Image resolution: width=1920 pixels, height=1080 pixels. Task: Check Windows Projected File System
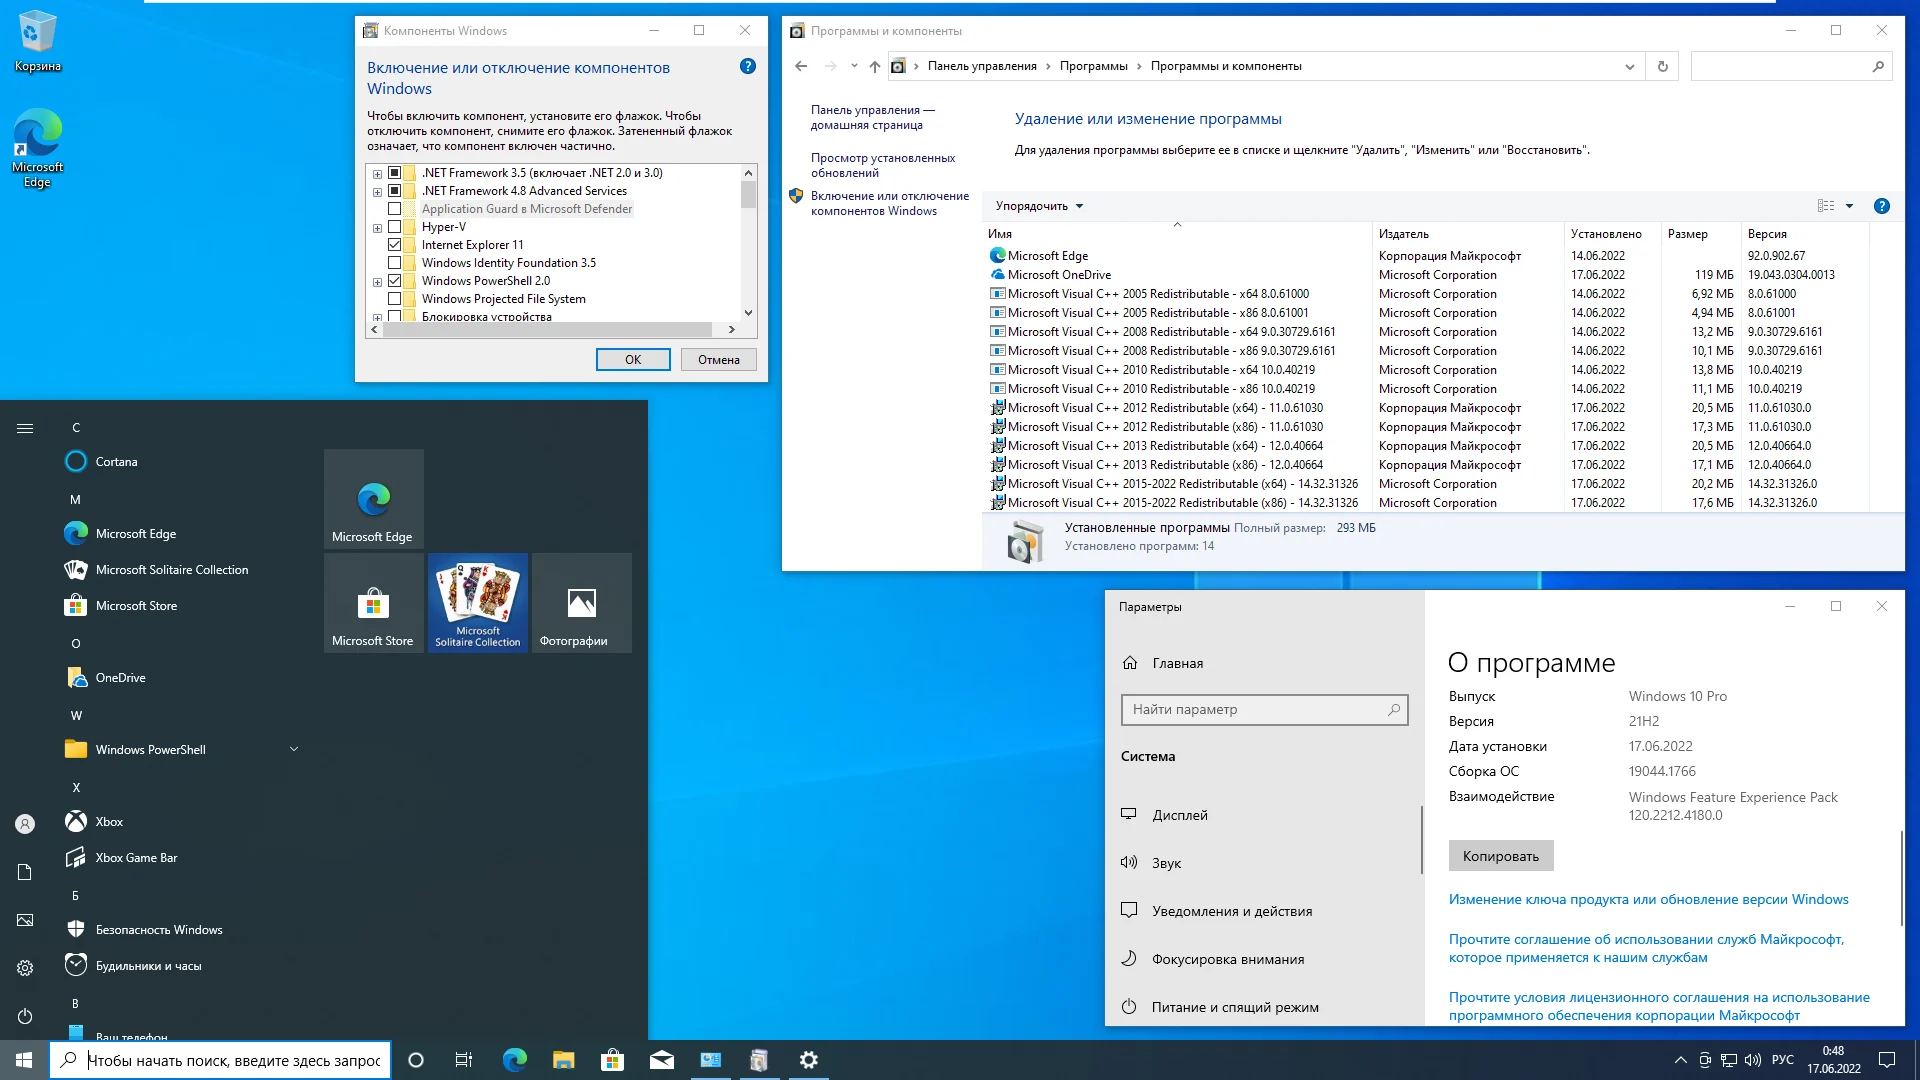tap(394, 299)
